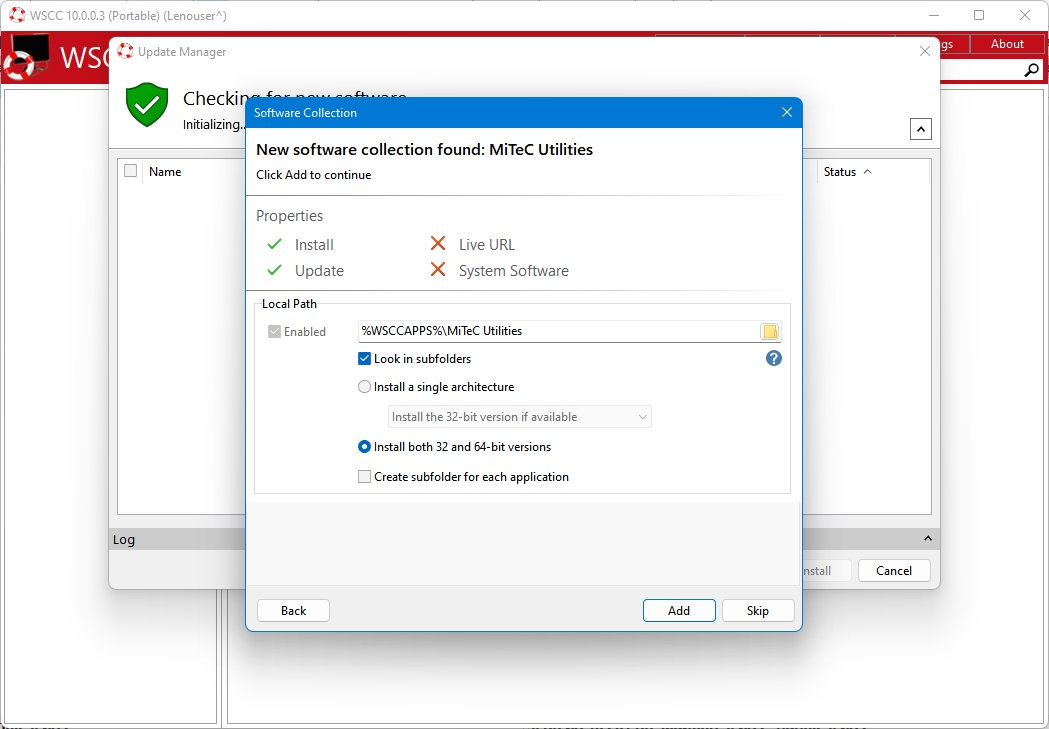The width and height of the screenshot is (1049, 729).
Task: Click the WSCC lifebuoy logo in the header
Action: (x=27, y=58)
